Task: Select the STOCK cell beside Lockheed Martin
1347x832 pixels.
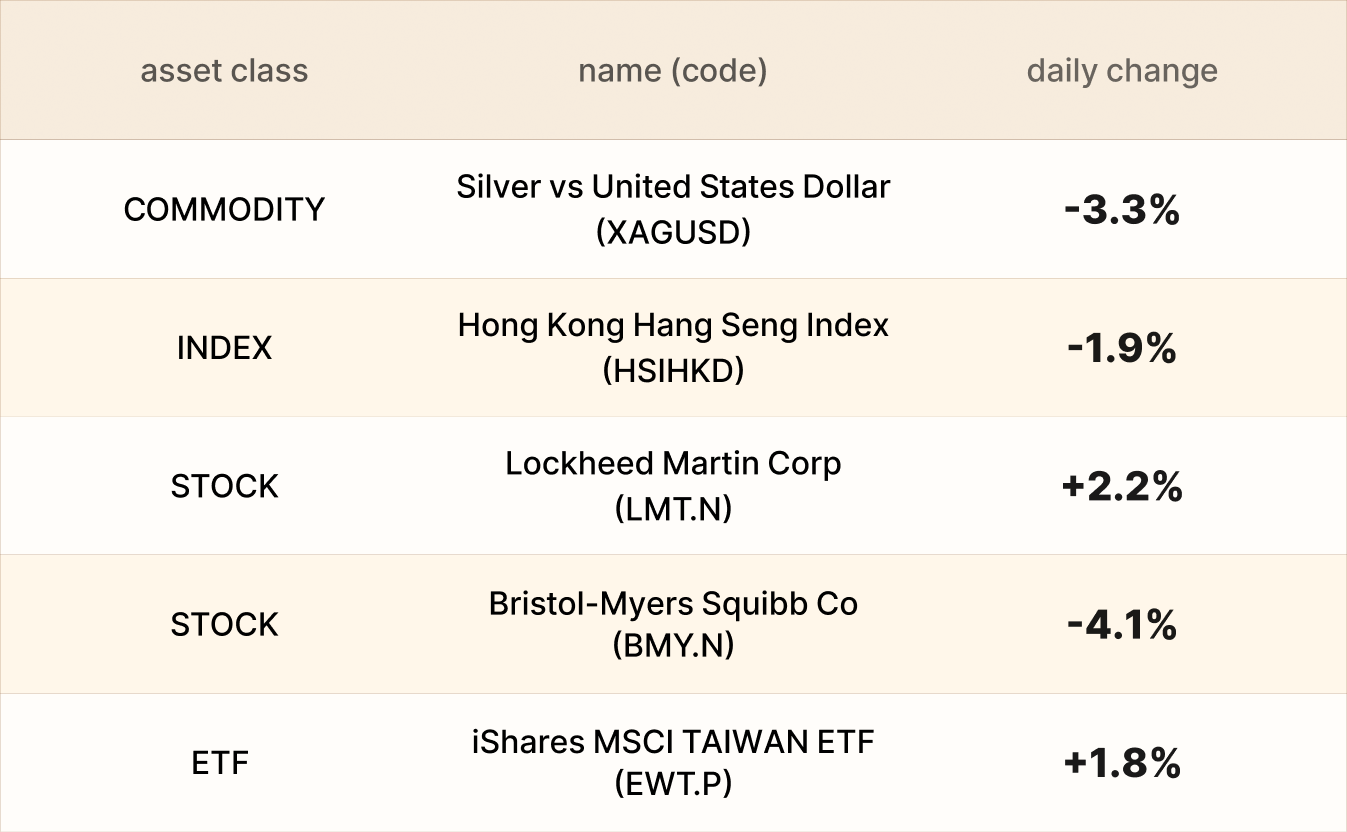Action: (x=224, y=486)
